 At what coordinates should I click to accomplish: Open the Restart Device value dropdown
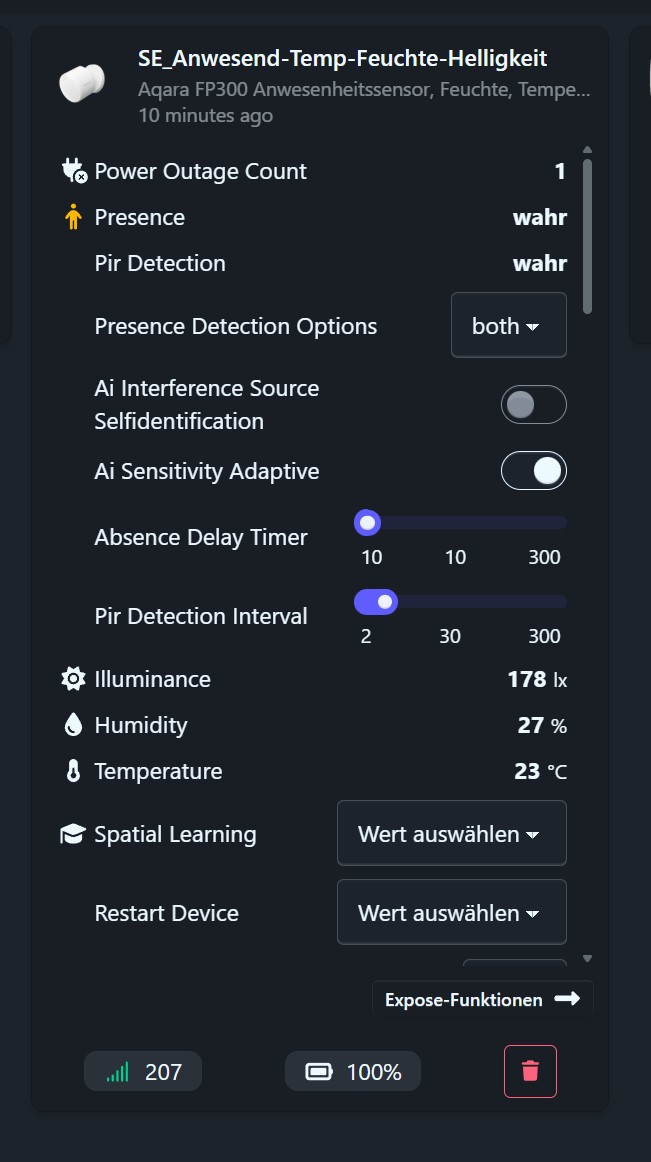pos(451,913)
